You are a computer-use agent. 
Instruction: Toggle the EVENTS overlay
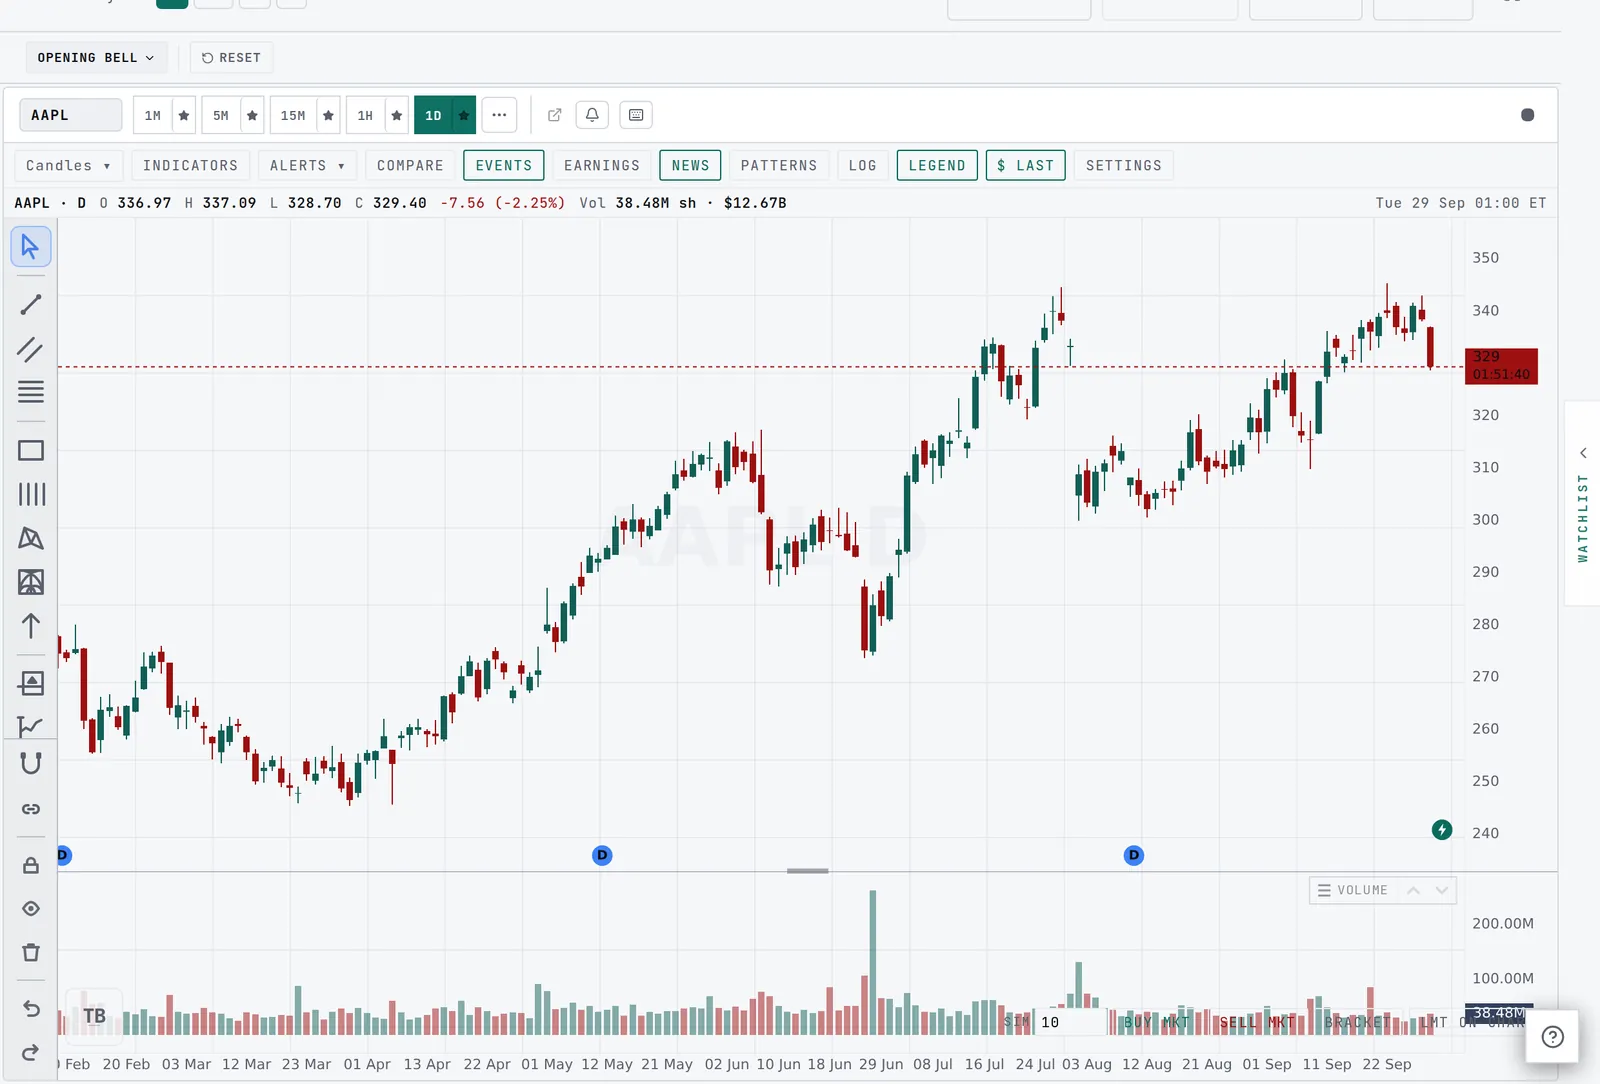click(504, 165)
